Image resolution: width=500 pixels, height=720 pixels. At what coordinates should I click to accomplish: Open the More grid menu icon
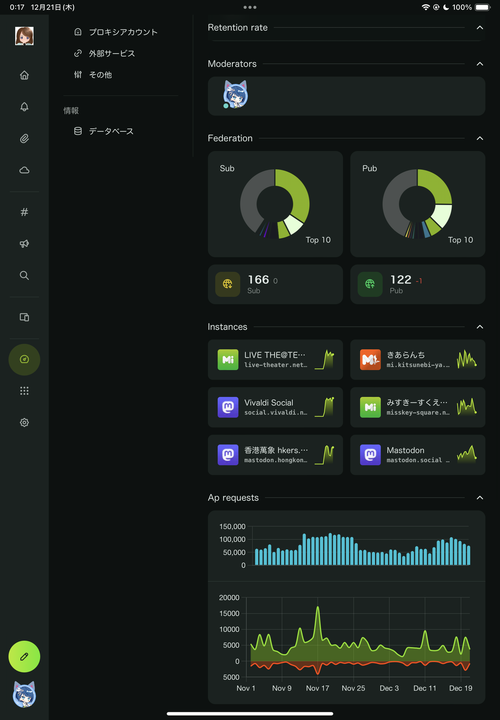tap(24, 391)
